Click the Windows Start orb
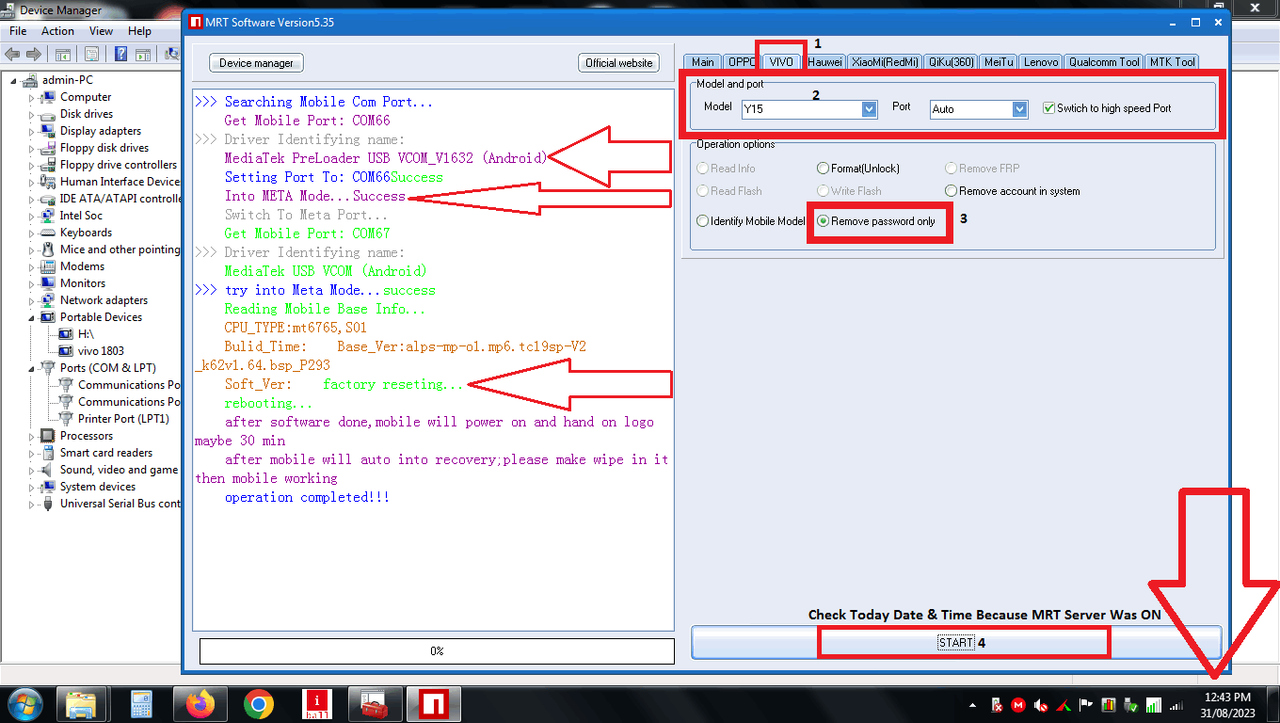Screen dimensions: 1280x723 (23, 704)
